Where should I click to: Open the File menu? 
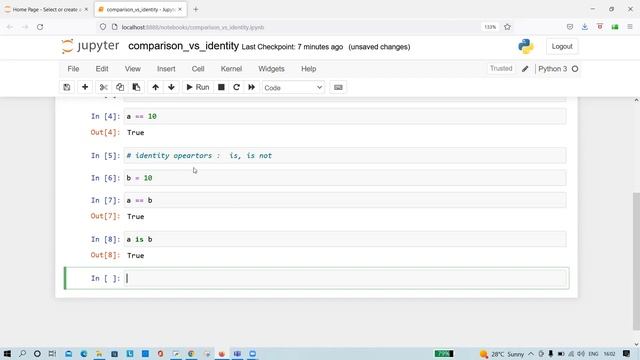point(73,69)
